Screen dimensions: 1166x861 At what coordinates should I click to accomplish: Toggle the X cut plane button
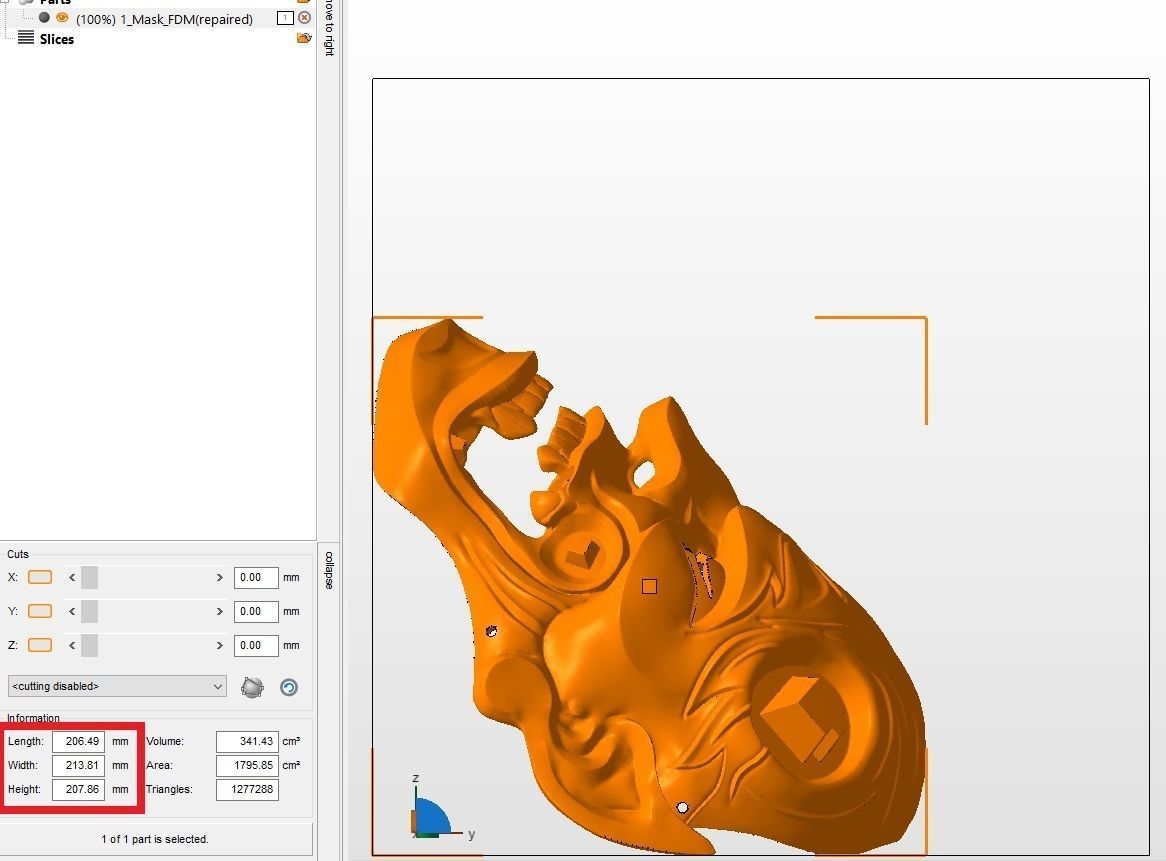pos(40,577)
